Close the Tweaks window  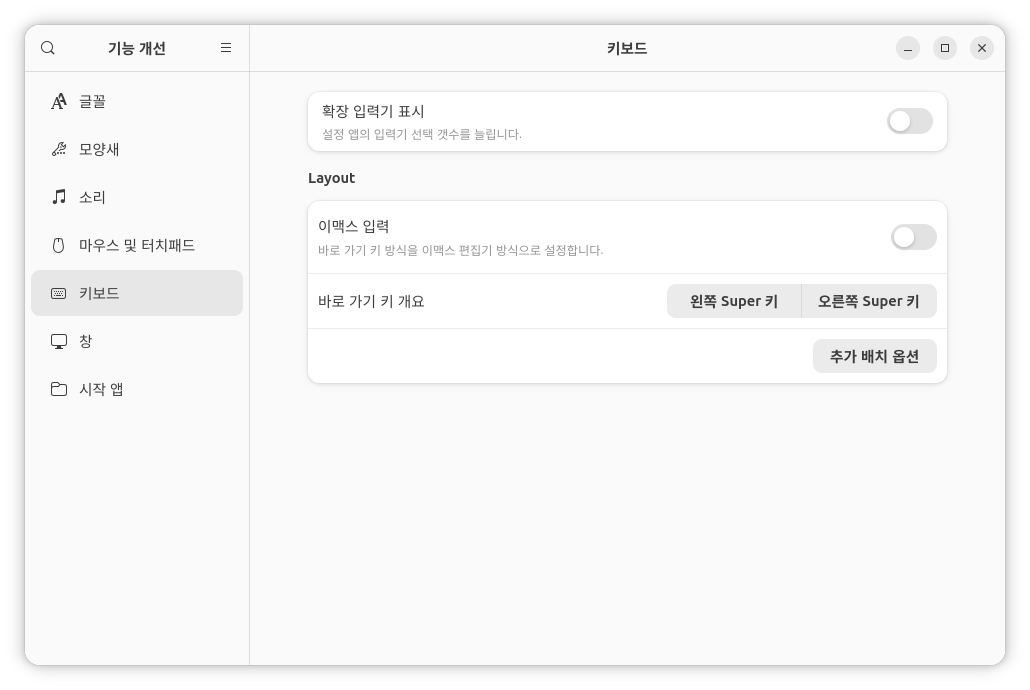(x=982, y=48)
